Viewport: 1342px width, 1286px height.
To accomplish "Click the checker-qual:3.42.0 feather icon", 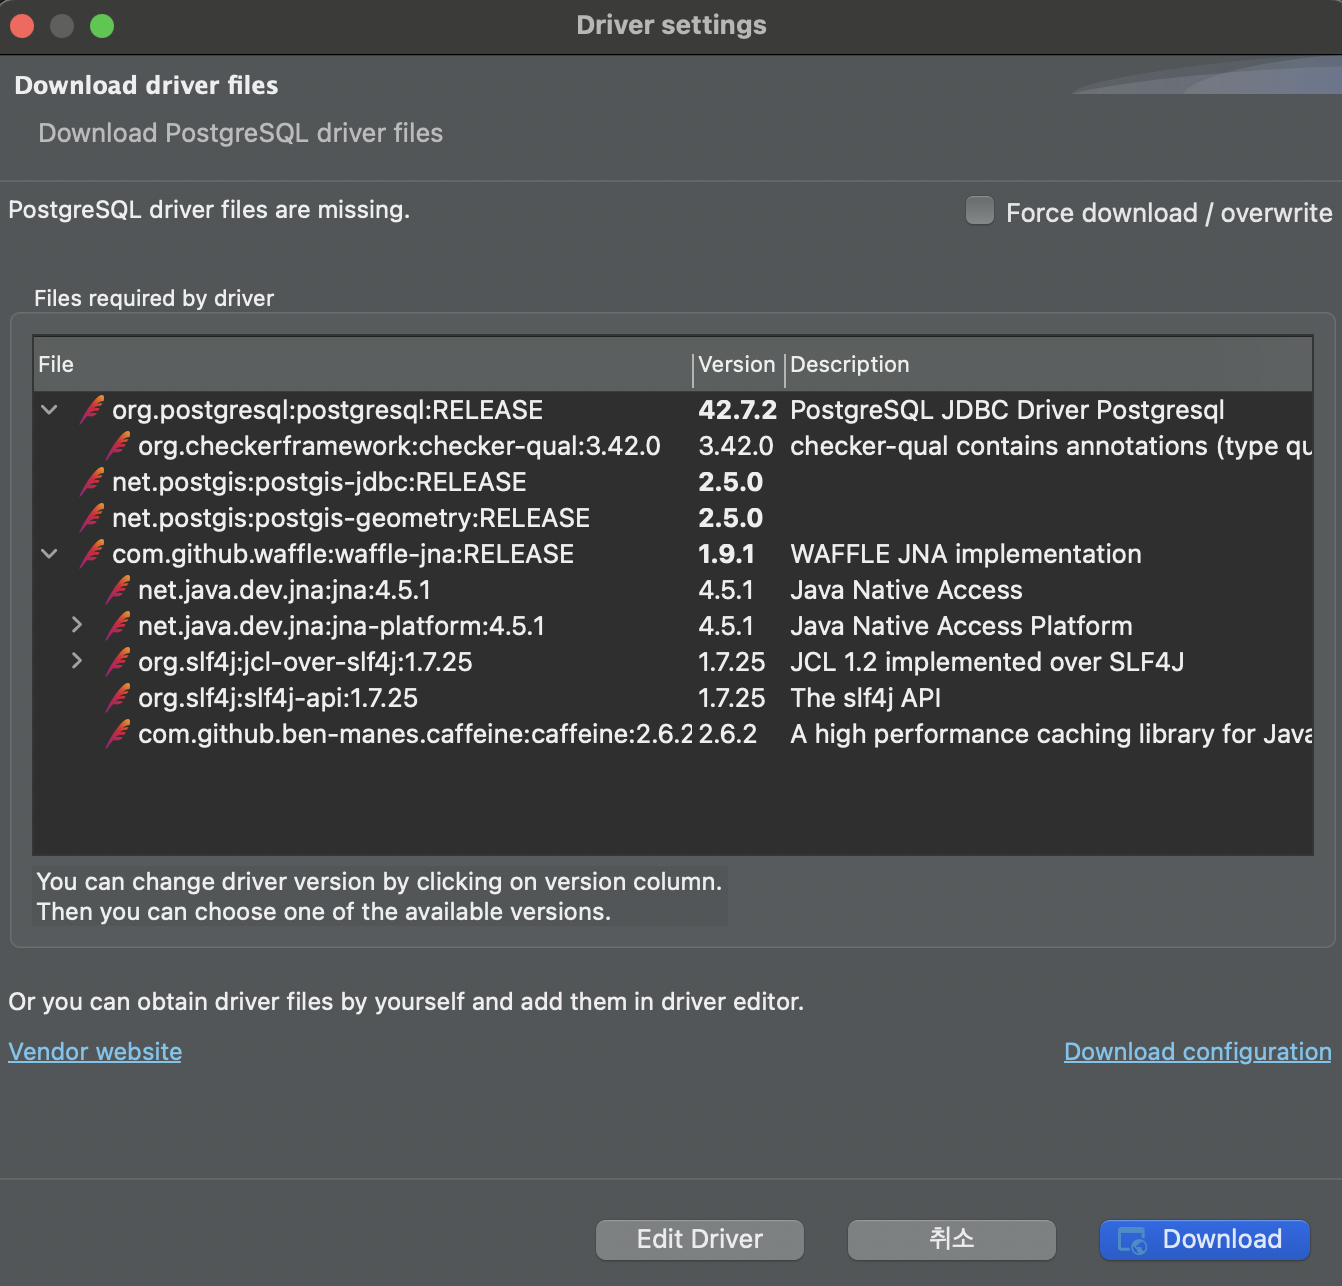I will (x=119, y=446).
